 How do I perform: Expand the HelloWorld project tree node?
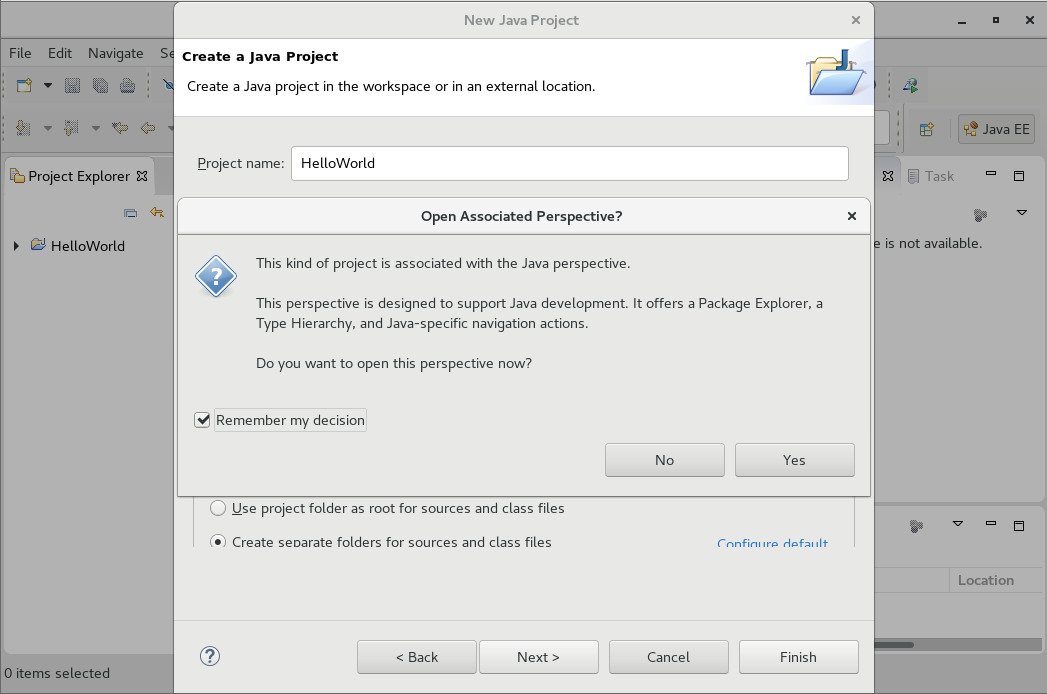click(x=16, y=246)
